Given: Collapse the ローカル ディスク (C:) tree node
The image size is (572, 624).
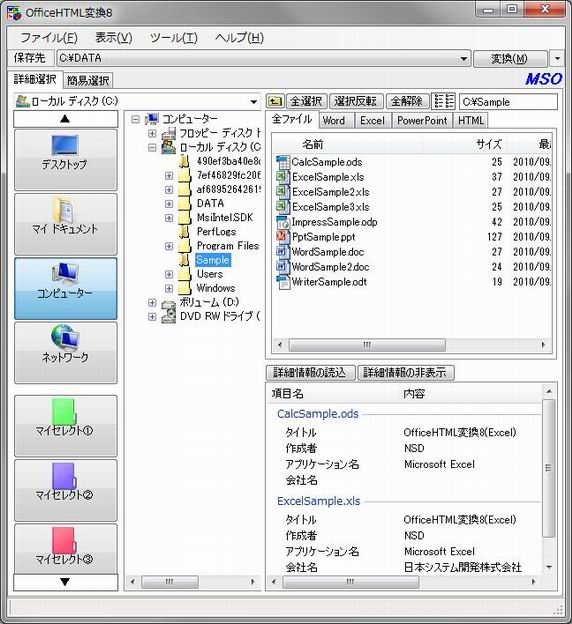Looking at the screenshot, I should [x=152, y=147].
